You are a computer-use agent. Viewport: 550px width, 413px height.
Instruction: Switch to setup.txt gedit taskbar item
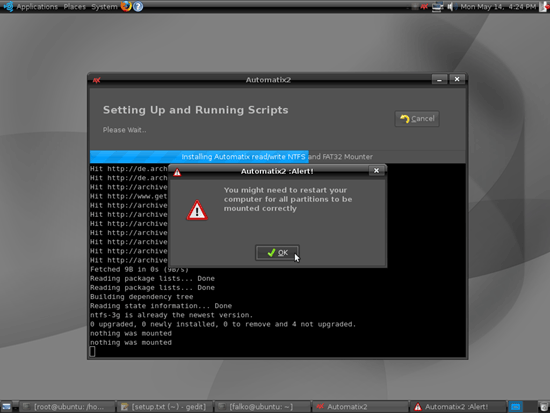pos(164,407)
